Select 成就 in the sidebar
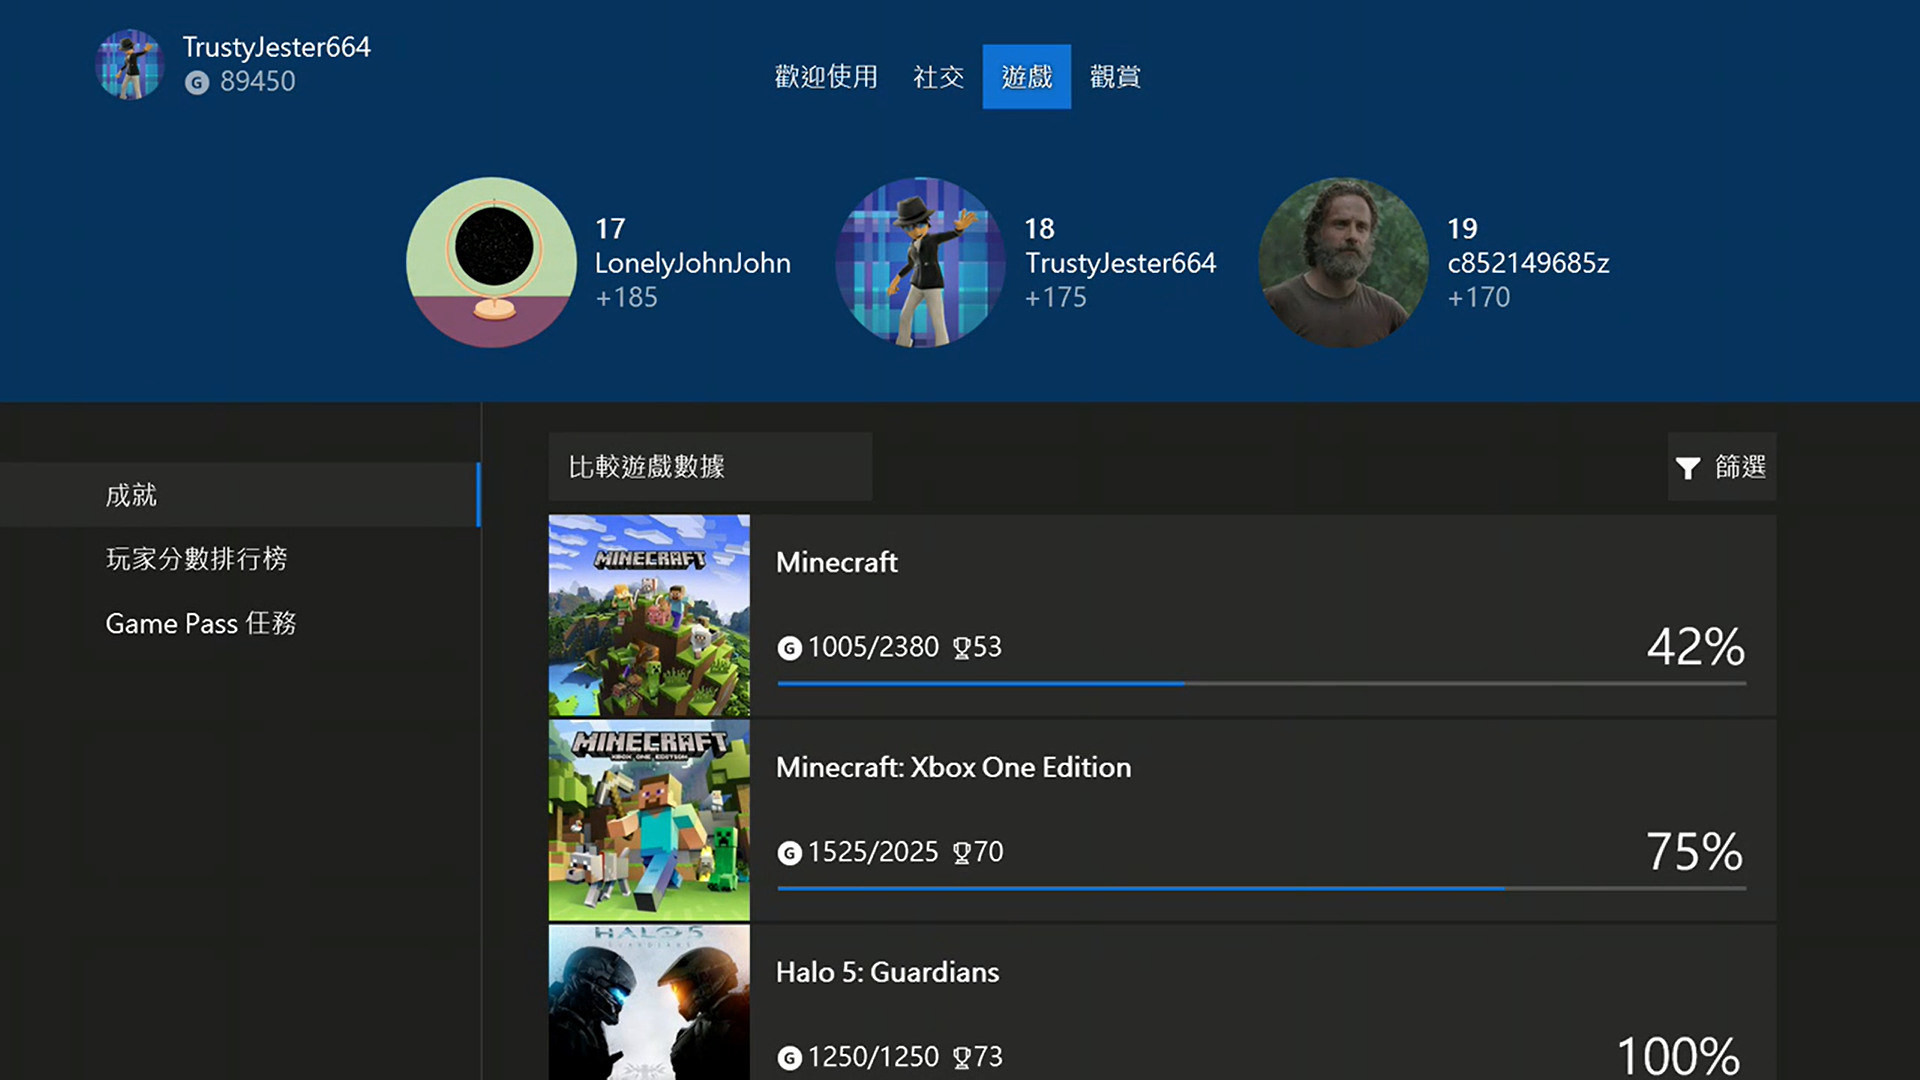The width and height of the screenshot is (1920, 1080). pyautogui.click(x=240, y=495)
